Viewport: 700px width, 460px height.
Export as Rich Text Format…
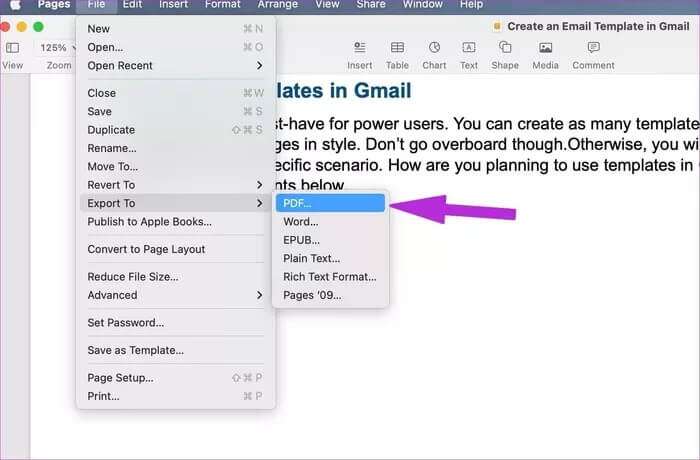tap(330, 277)
